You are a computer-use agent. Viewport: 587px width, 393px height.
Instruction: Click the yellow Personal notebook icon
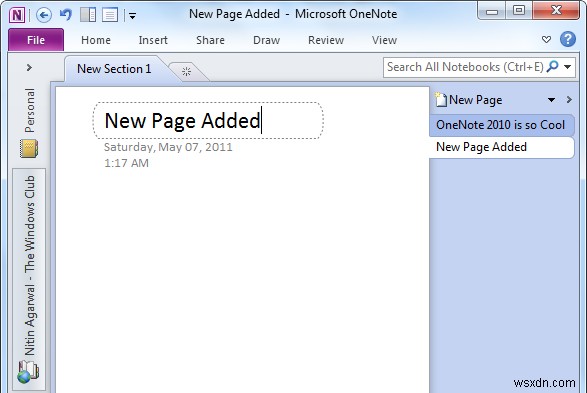tap(29, 149)
